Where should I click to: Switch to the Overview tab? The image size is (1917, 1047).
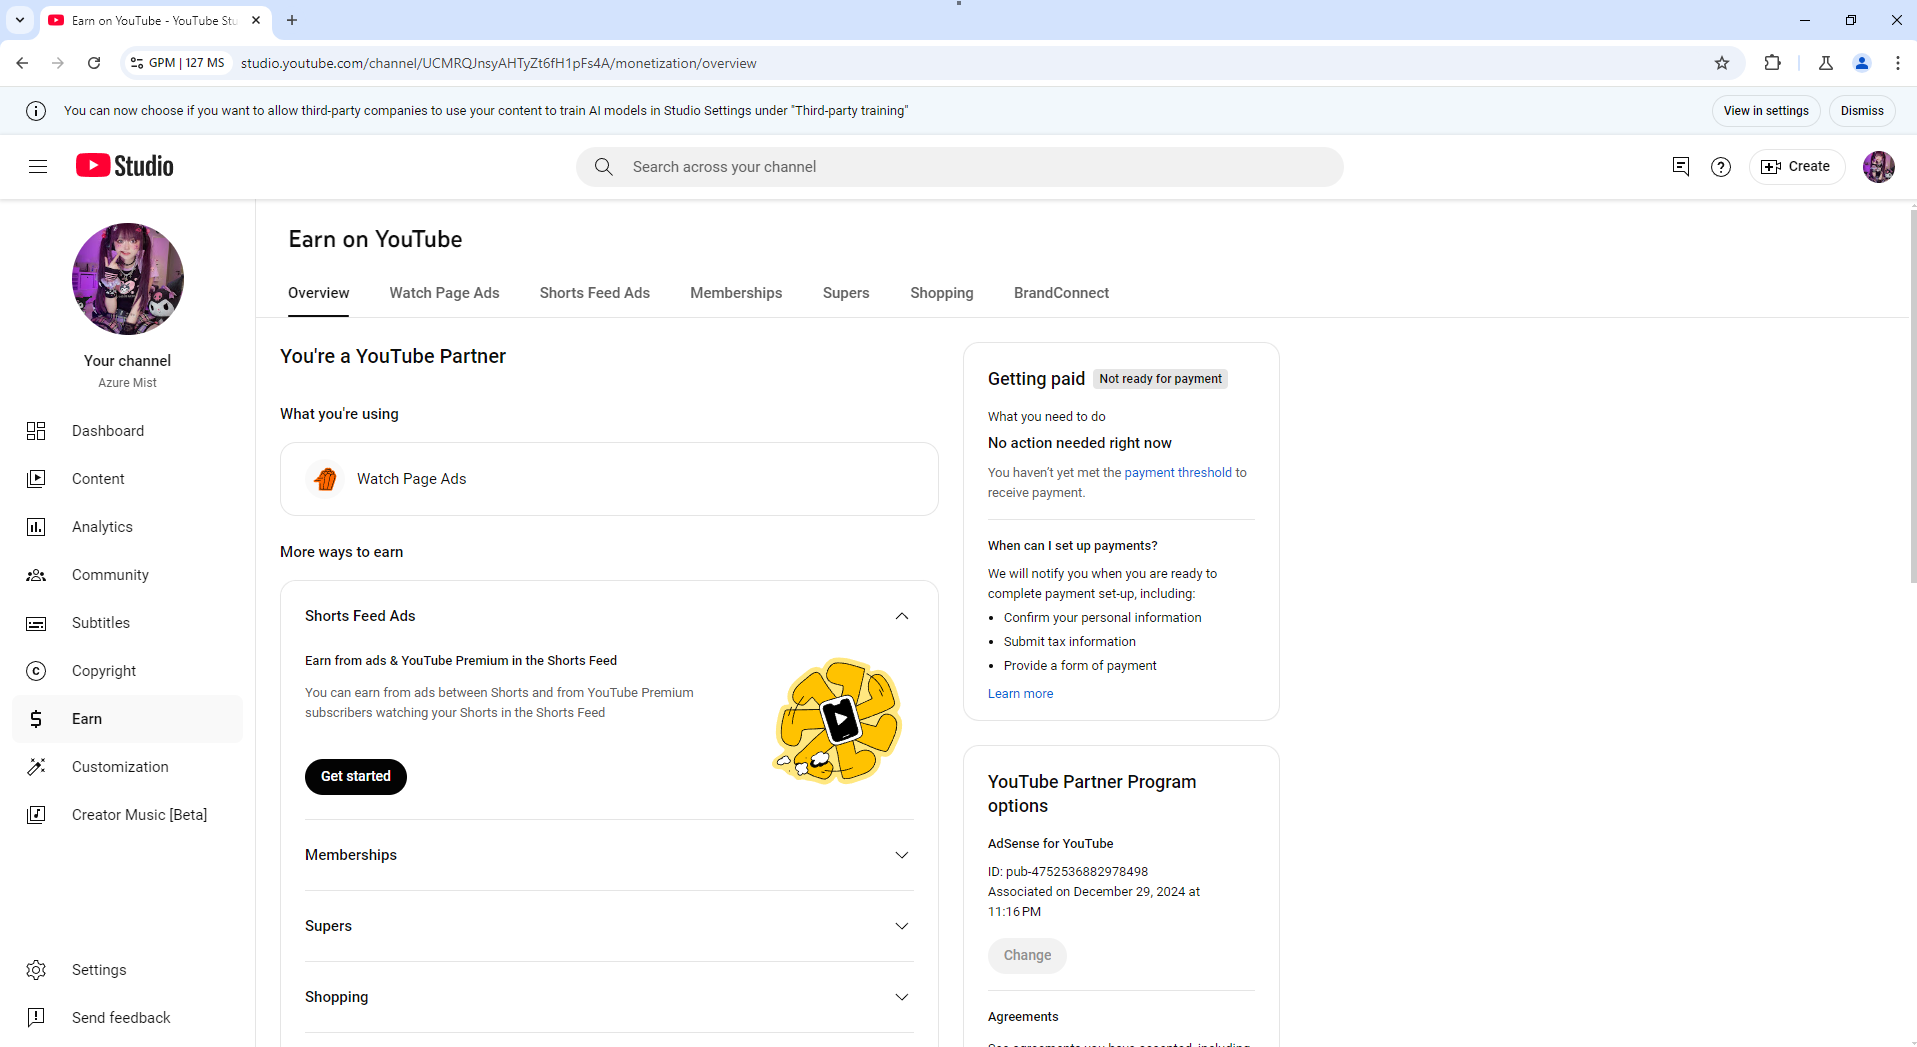pyautogui.click(x=319, y=293)
